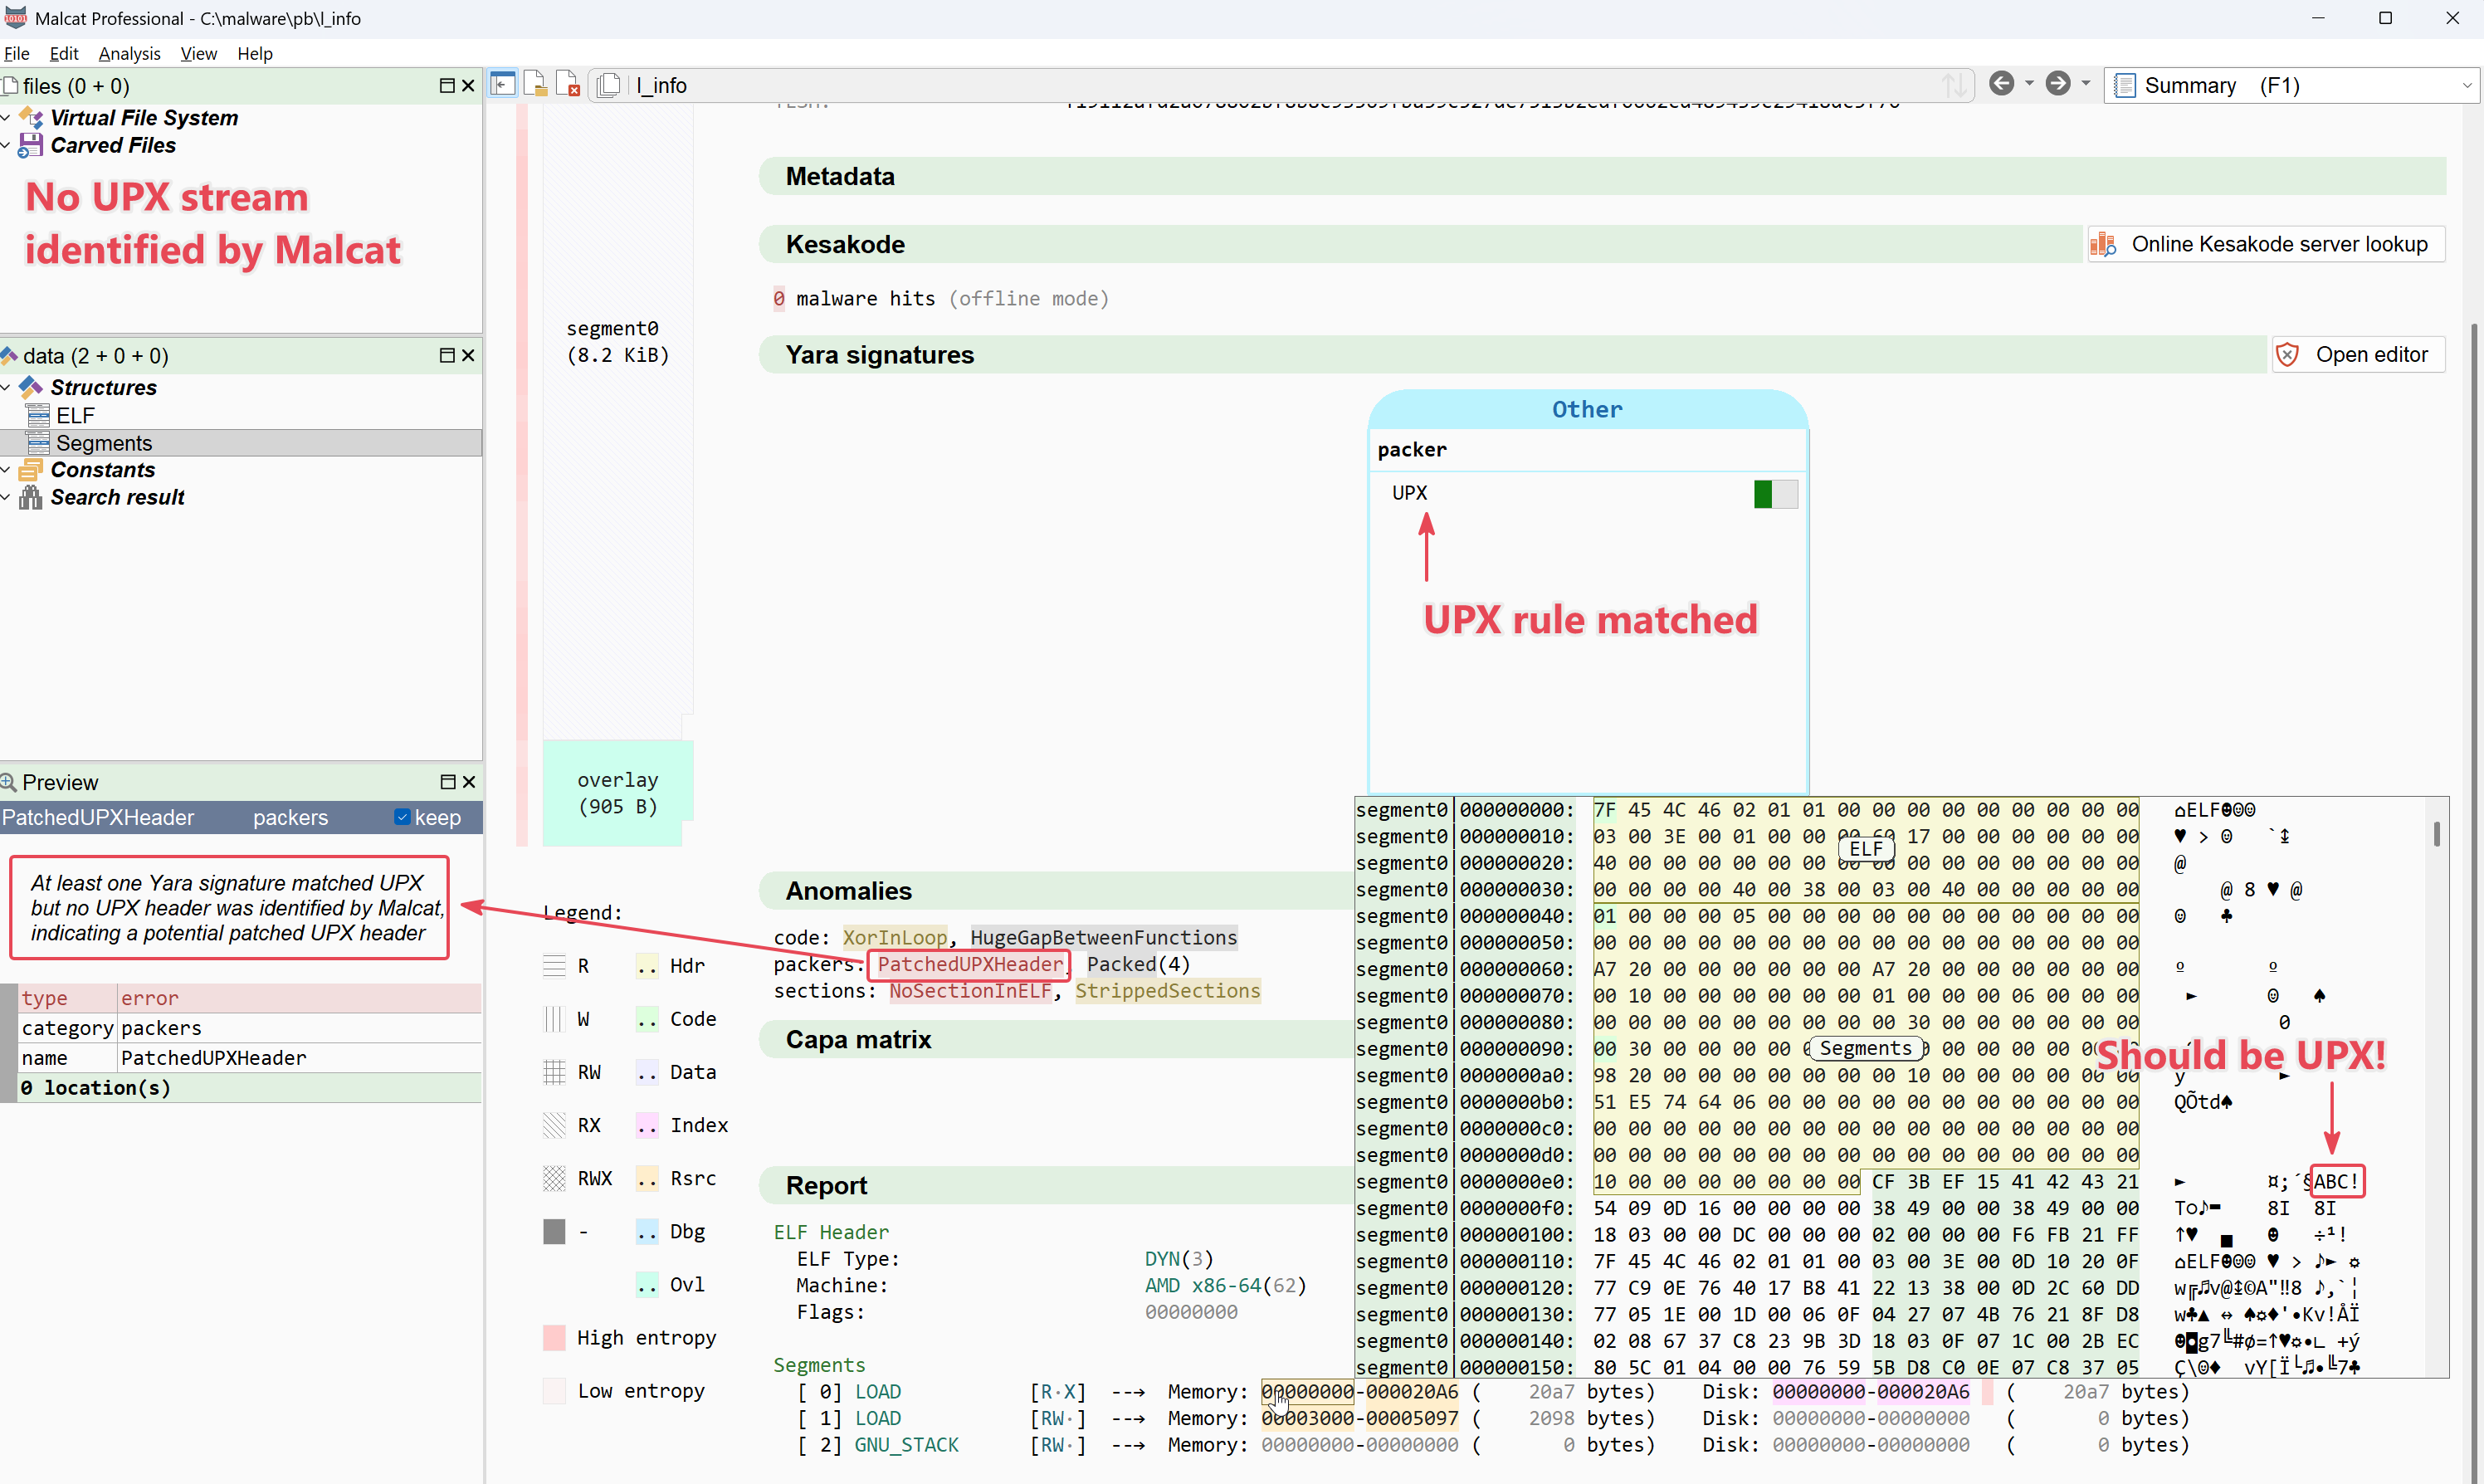
Task: Click segment 0 memory address 00000000
Action: (x=1307, y=1391)
